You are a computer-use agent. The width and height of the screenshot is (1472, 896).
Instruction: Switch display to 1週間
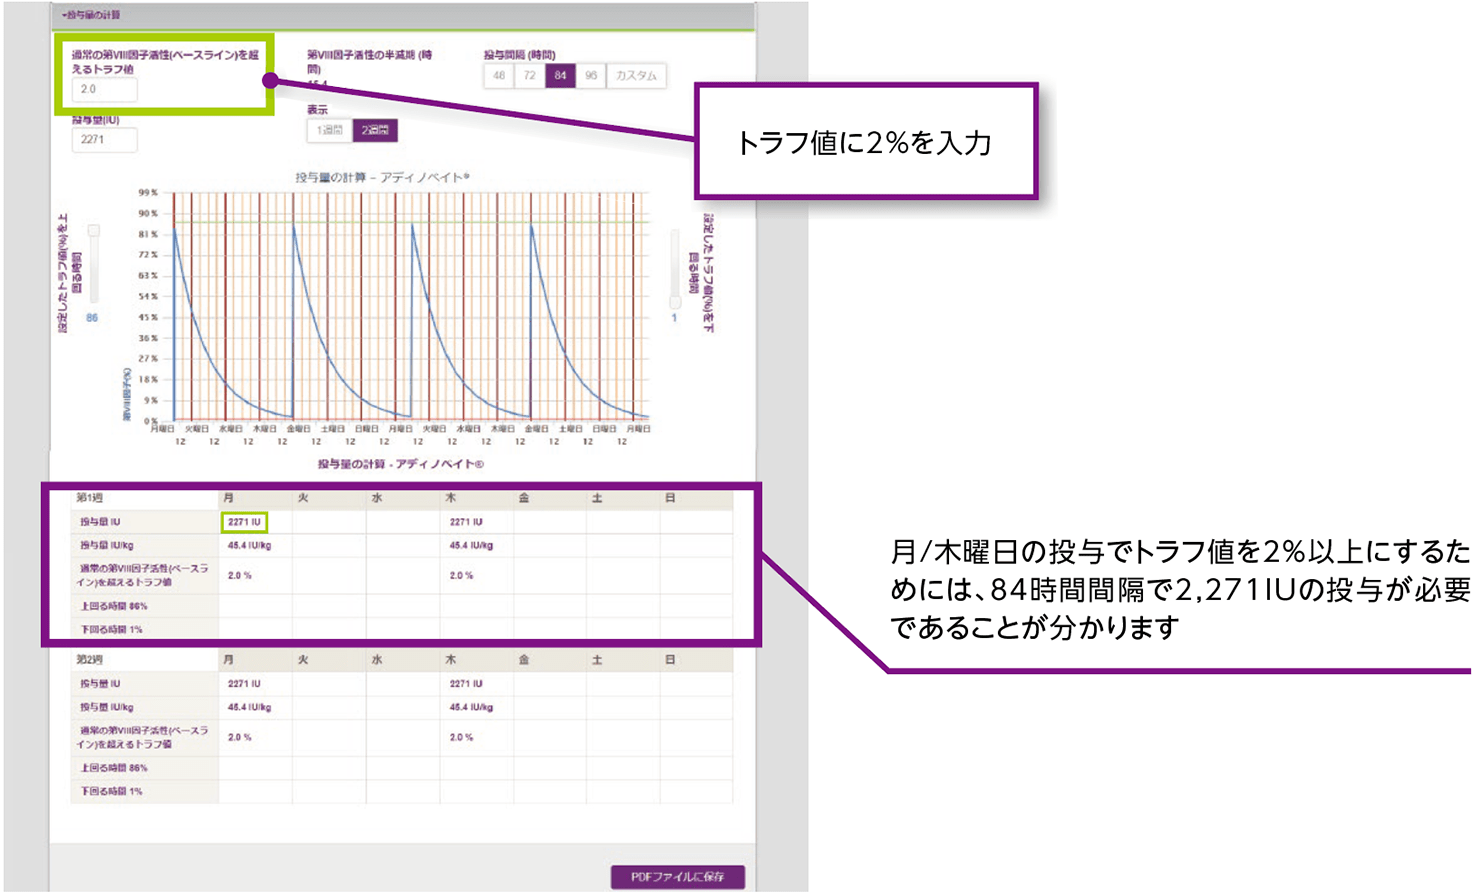coord(329,130)
